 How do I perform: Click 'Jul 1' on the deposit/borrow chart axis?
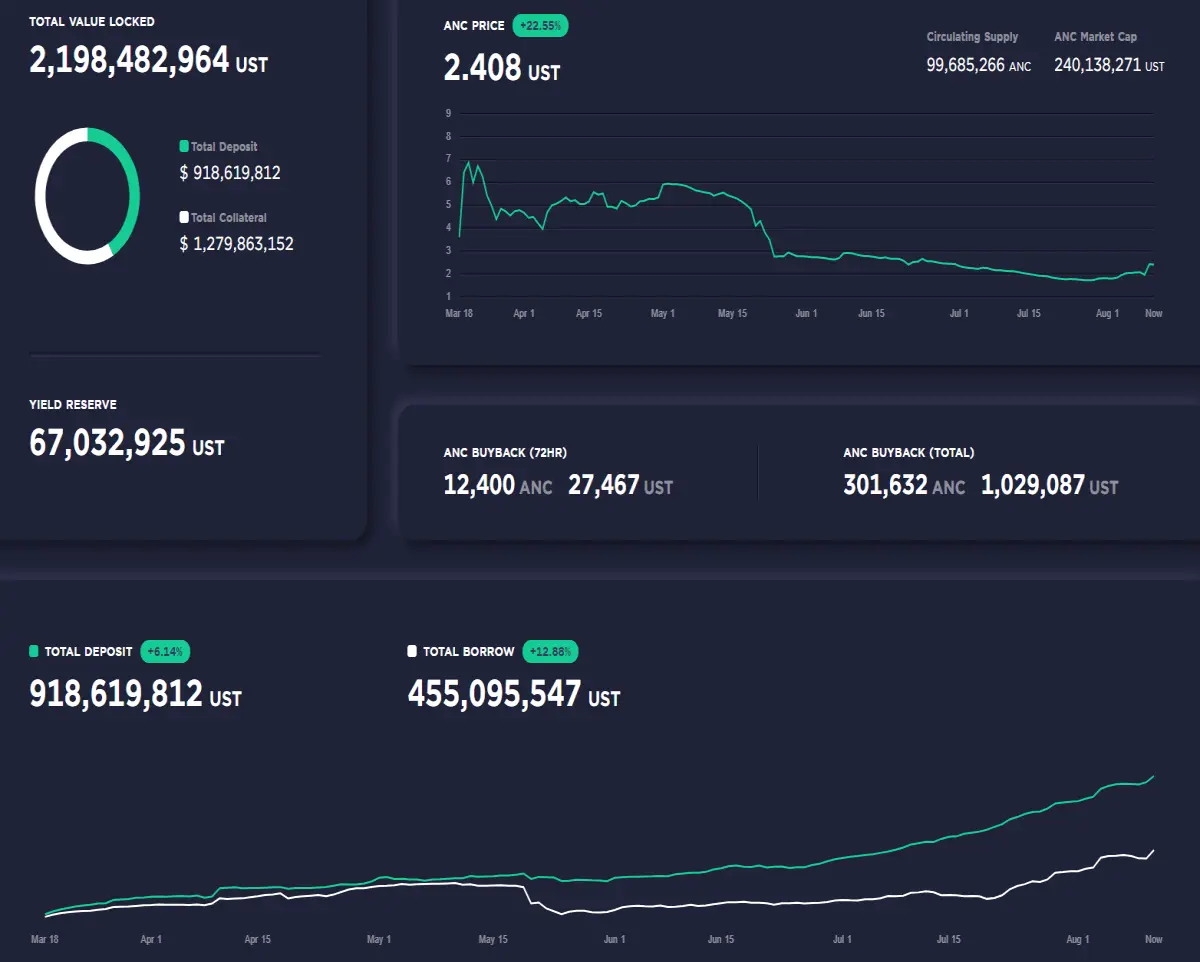point(842,939)
